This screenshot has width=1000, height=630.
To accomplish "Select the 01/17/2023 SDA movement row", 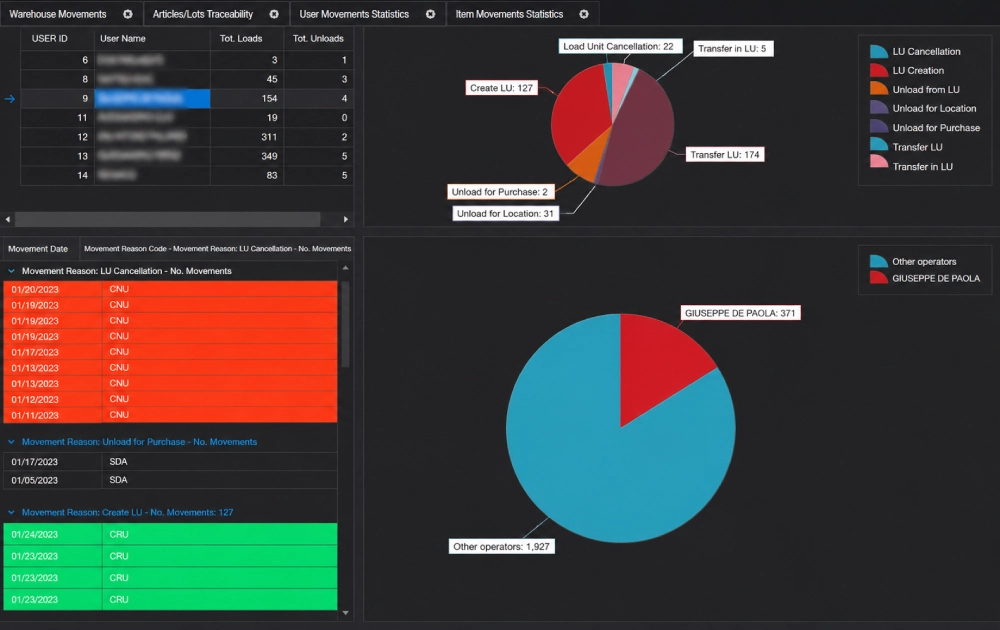I will (x=170, y=462).
